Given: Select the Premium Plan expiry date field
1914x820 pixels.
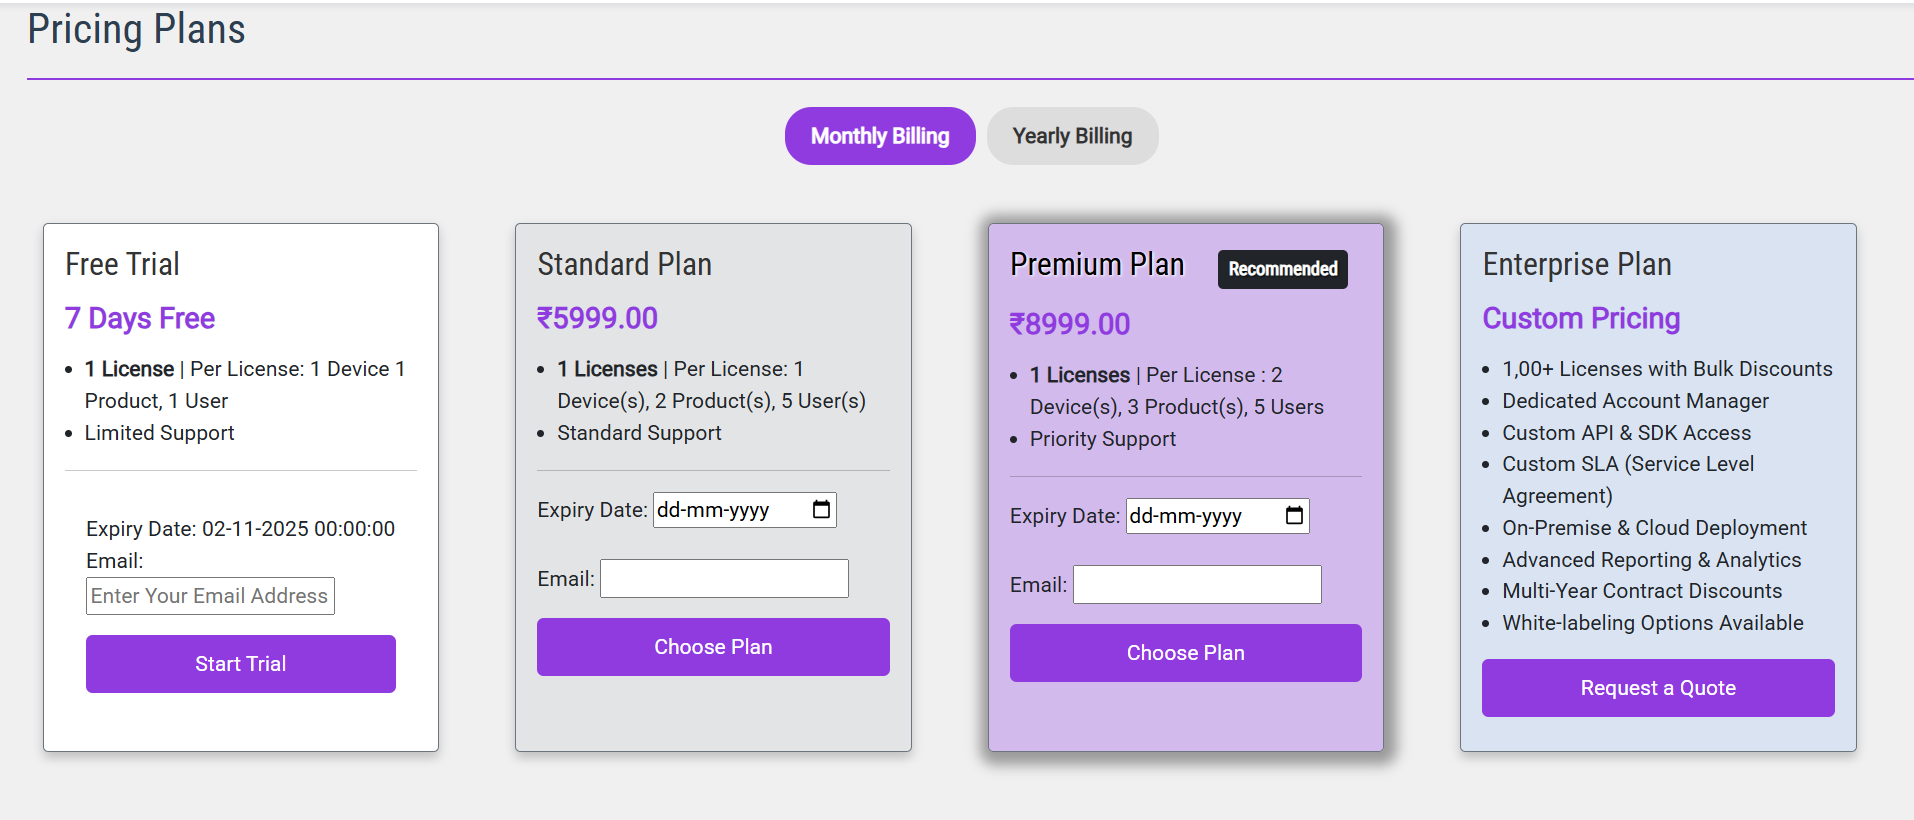Looking at the screenshot, I should click(x=1203, y=515).
